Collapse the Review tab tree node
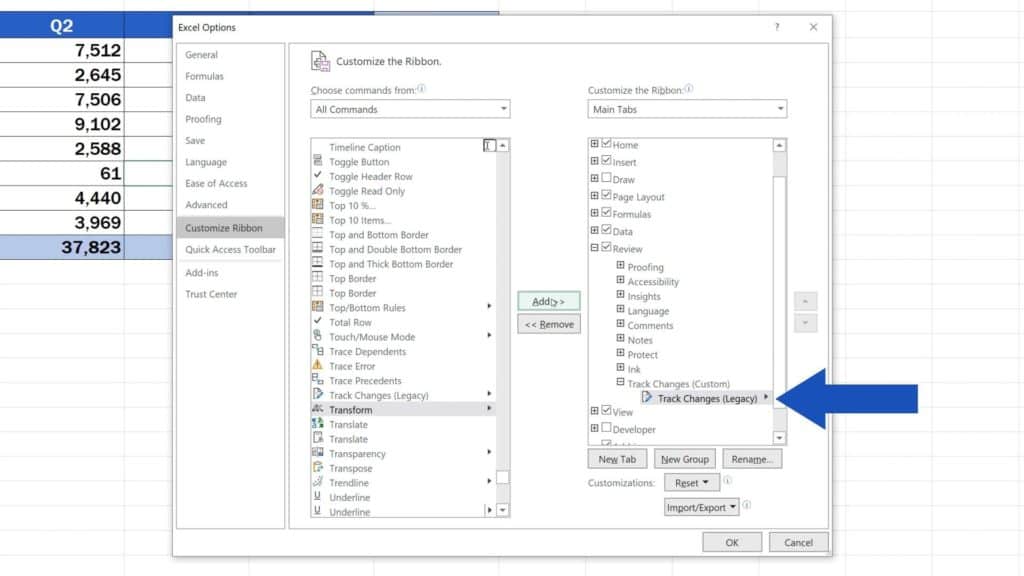1024x576 pixels. coord(594,248)
